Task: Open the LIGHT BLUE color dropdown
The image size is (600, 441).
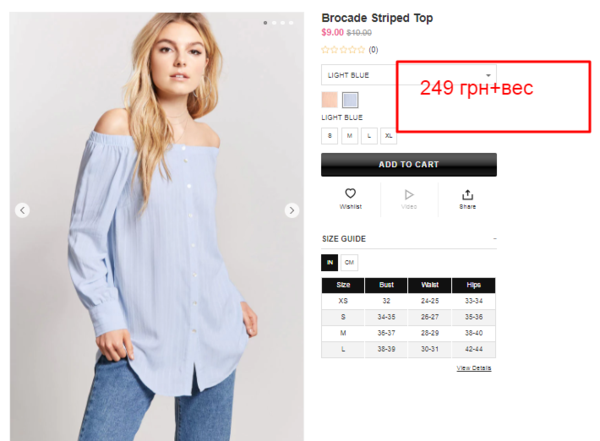Action: click(x=409, y=75)
